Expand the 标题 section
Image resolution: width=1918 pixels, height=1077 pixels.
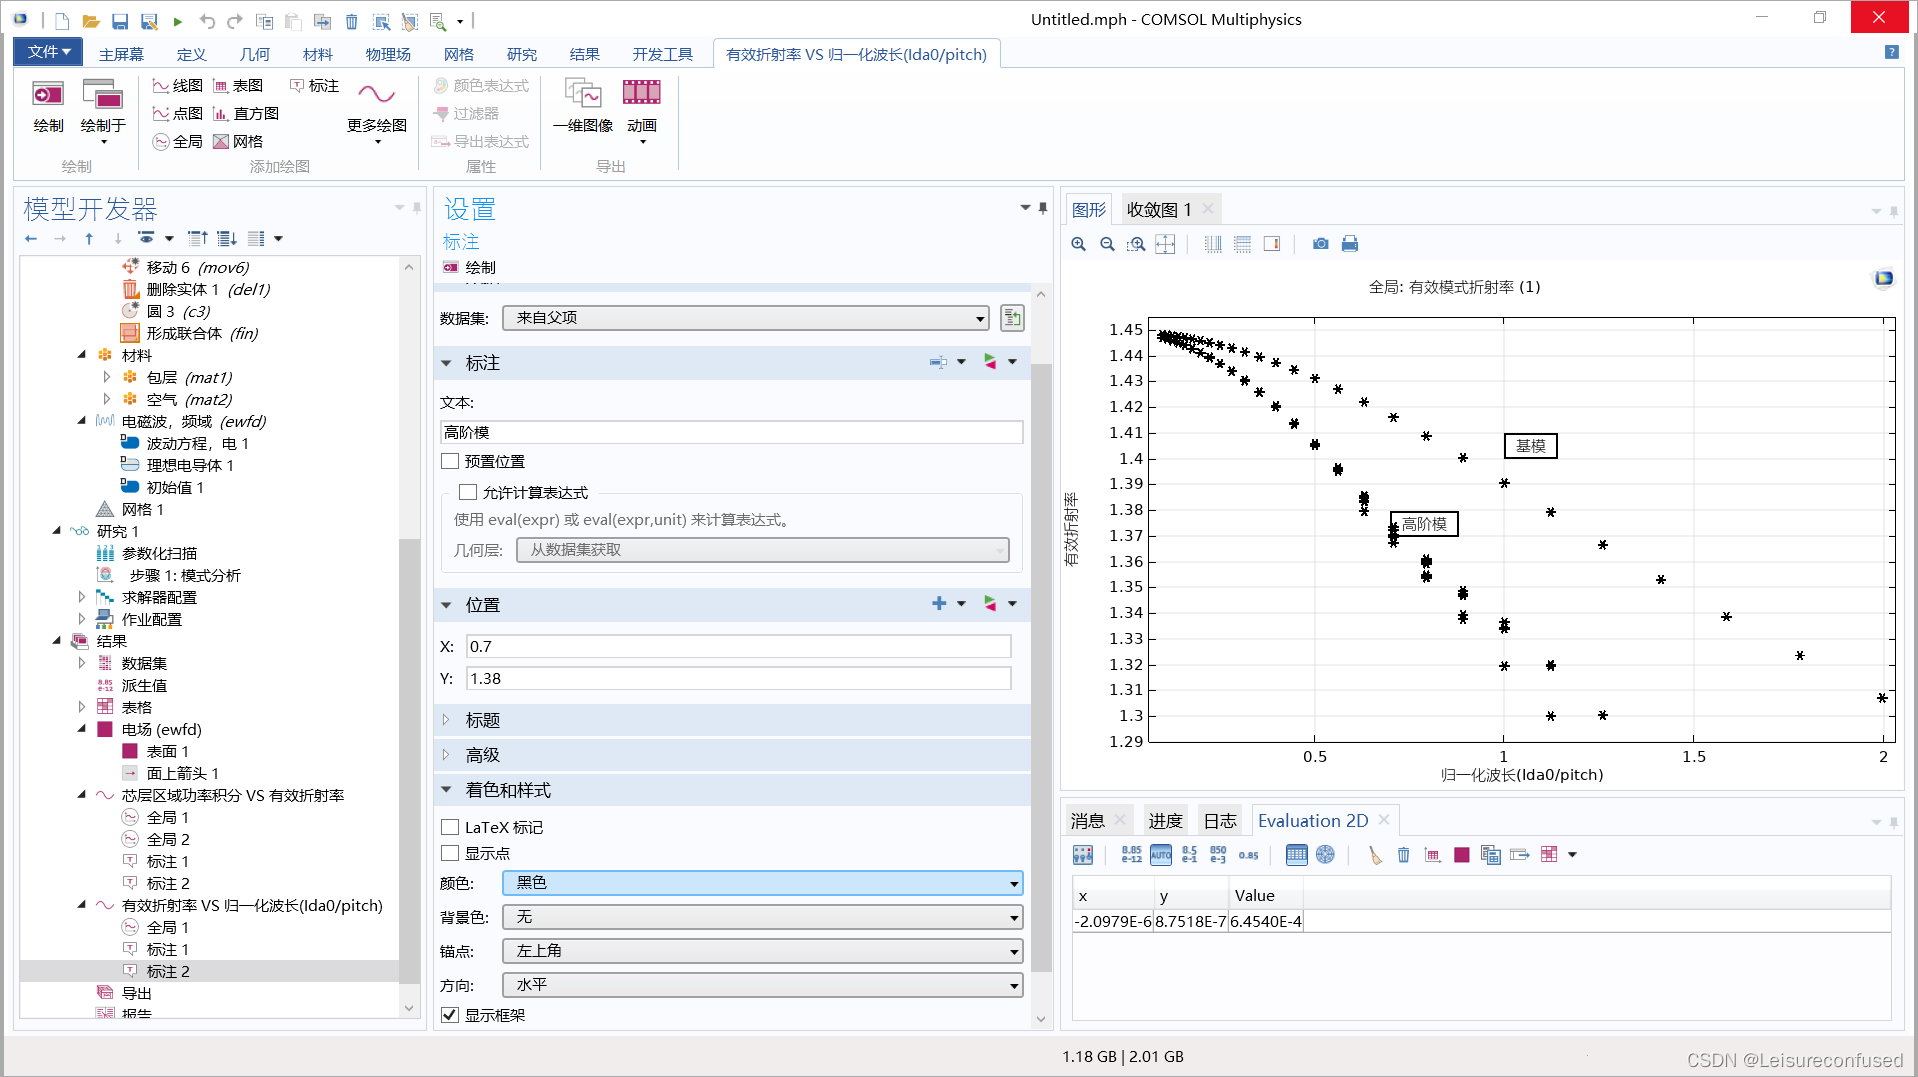pyautogui.click(x=446, y=720)
